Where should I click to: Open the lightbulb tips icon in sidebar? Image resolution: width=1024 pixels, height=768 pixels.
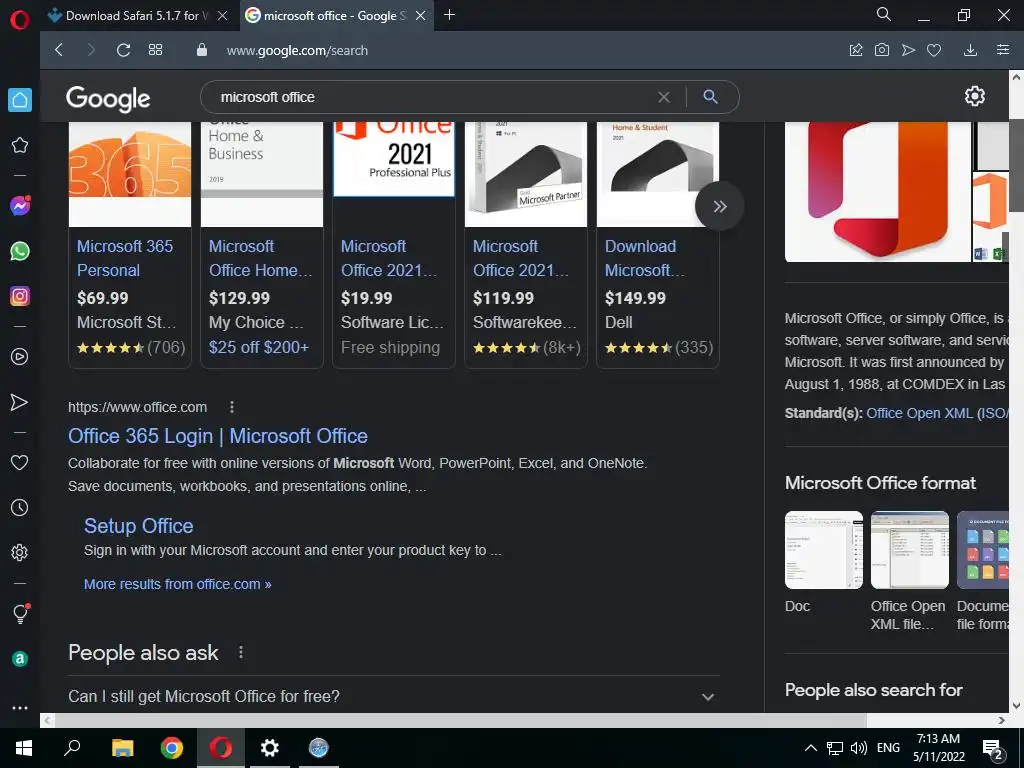pos(20,613)
